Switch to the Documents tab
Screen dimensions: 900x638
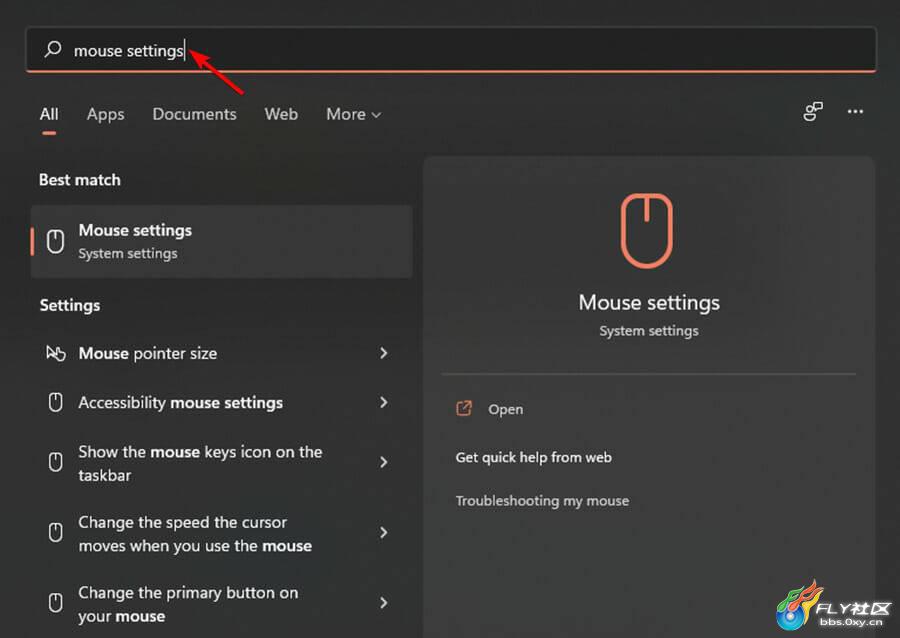point(195,114)
